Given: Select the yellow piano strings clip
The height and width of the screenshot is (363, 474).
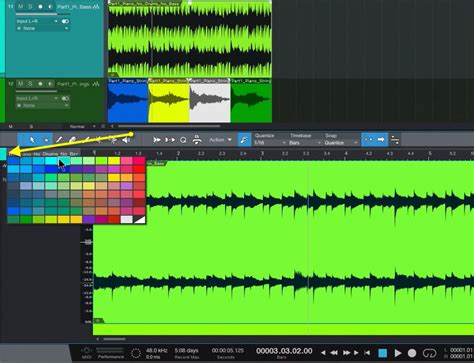Looking at the screenshot, I should [x=168, y=100].
